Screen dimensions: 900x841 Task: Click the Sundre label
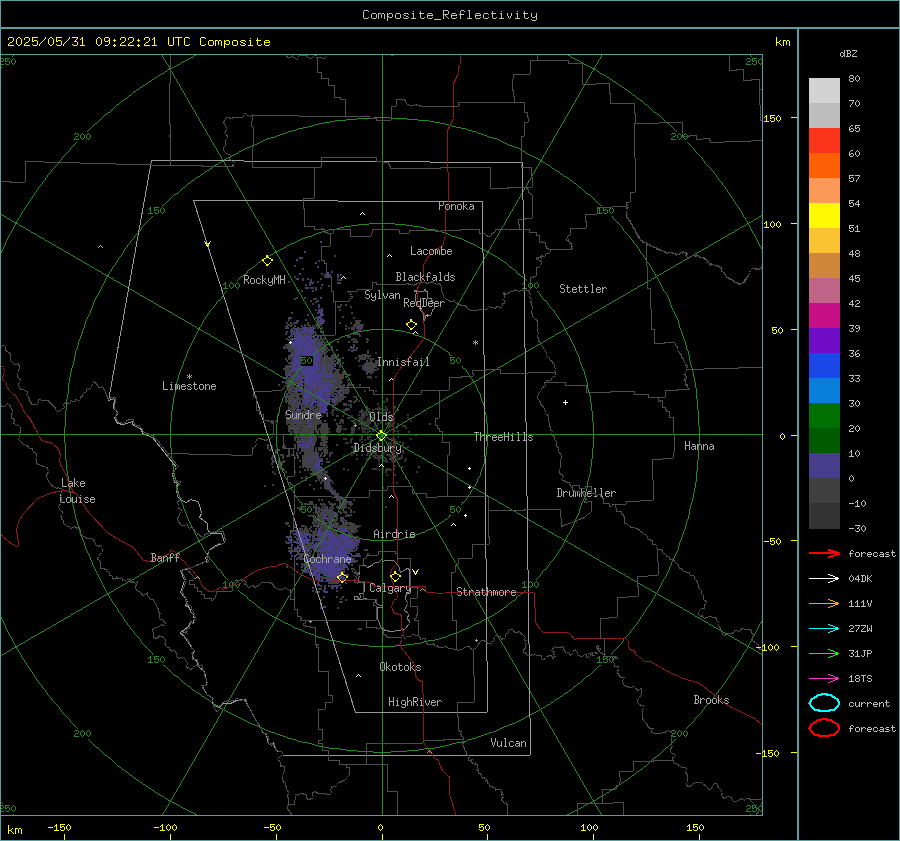(x=303, y=414)
